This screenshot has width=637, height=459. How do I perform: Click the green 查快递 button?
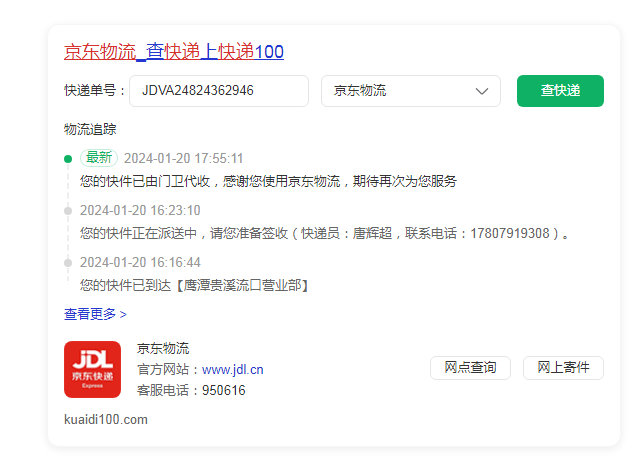(560, 91)
